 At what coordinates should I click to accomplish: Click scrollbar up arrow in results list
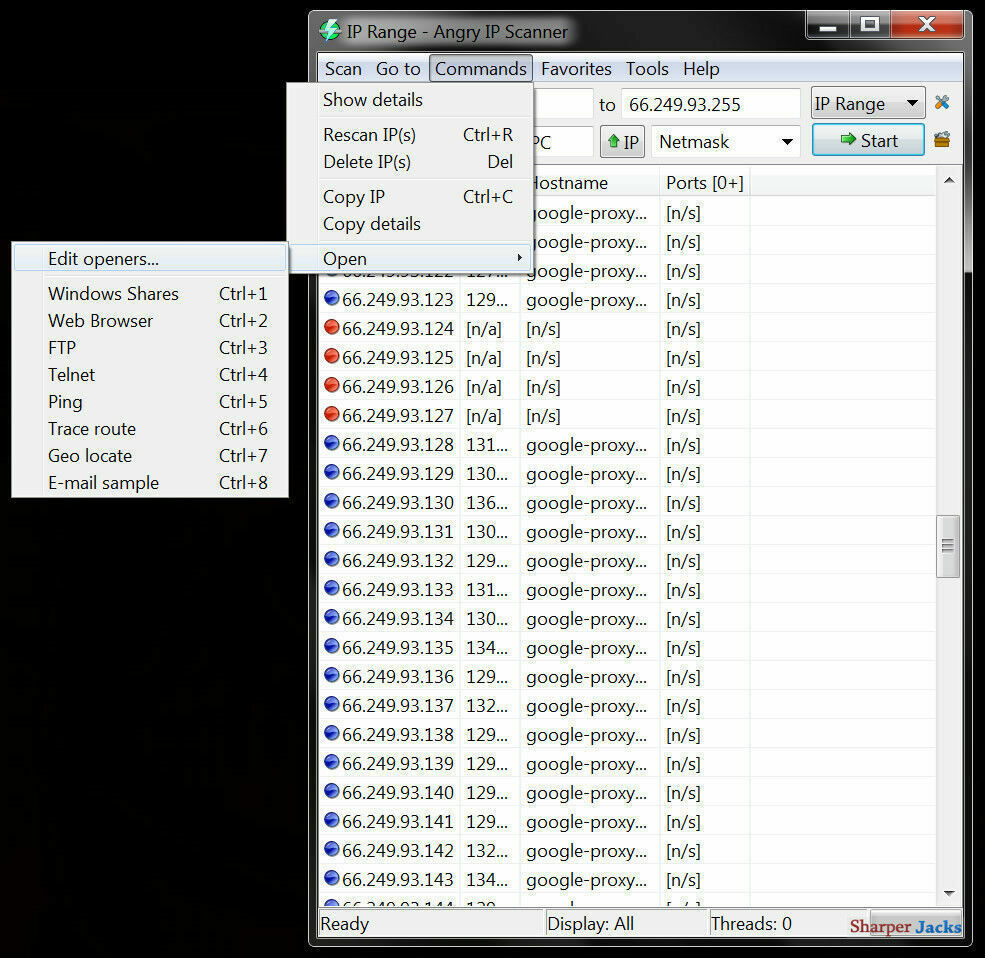(x=949, y=181)
